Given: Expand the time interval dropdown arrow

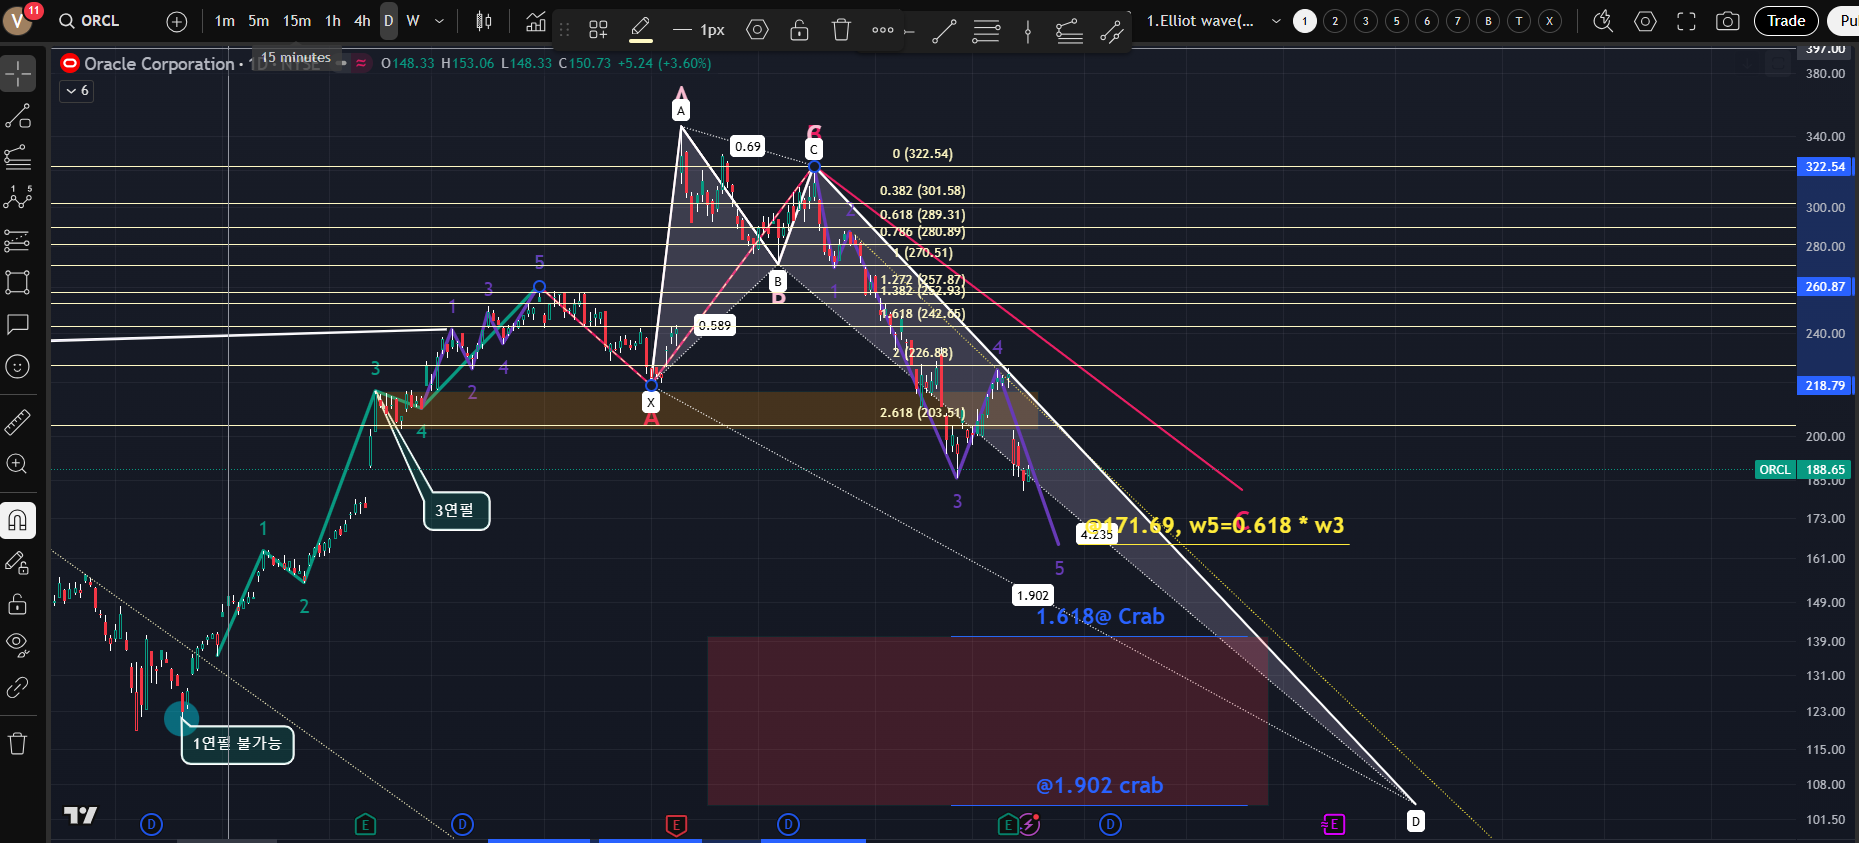Looking at the screenshot, I should (x=439, y=21).
